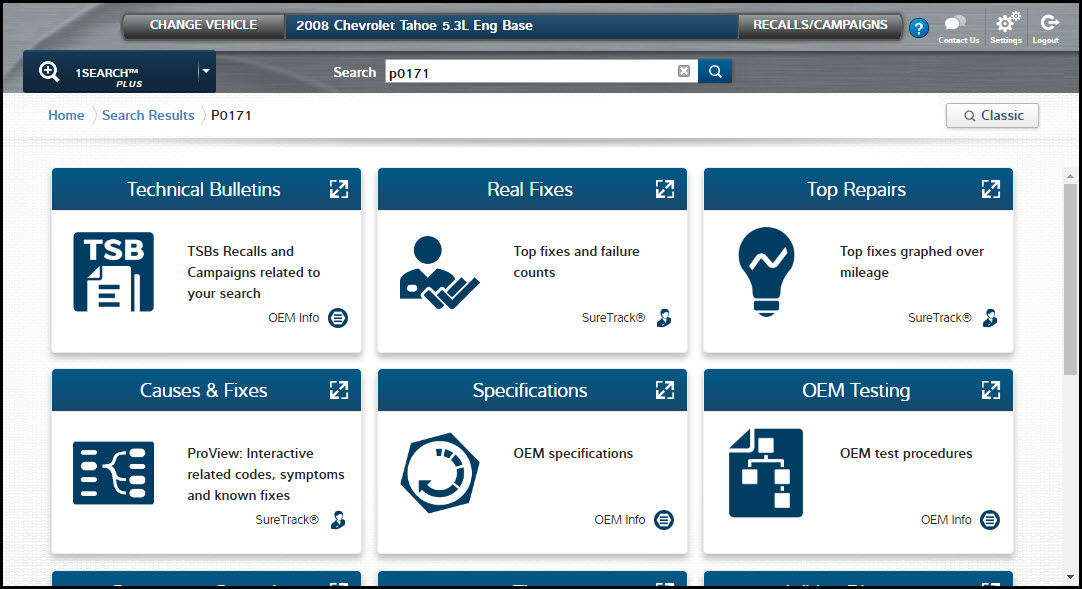Clear the search field with X icon
Screen dimensions: 1082x589
click(684, 71)
